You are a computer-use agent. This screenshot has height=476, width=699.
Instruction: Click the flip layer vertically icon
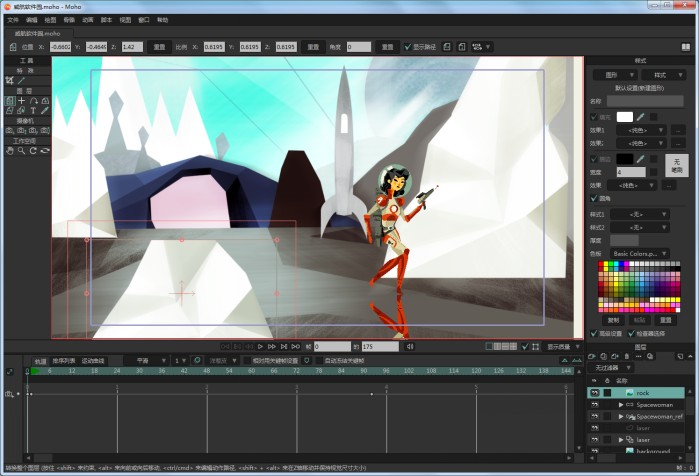462,47
